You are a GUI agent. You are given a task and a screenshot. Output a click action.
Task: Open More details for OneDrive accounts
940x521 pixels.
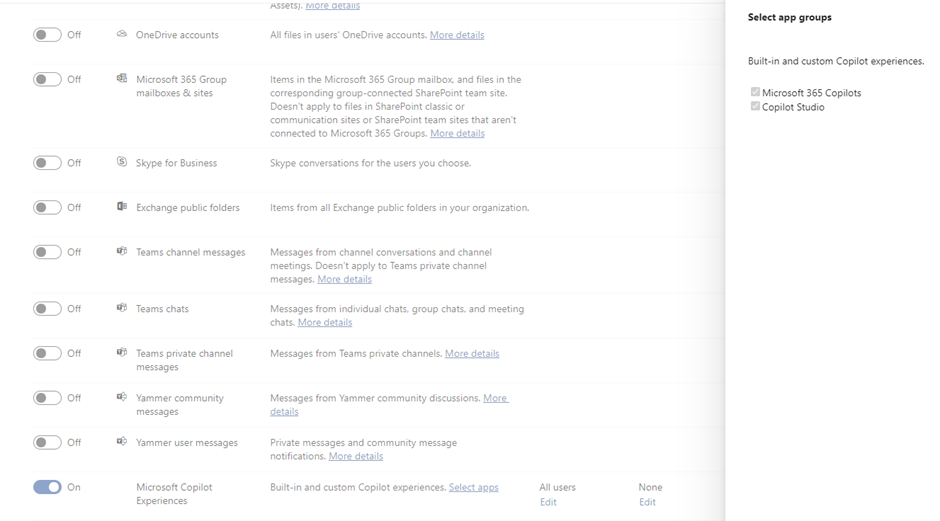coord(457,35)
